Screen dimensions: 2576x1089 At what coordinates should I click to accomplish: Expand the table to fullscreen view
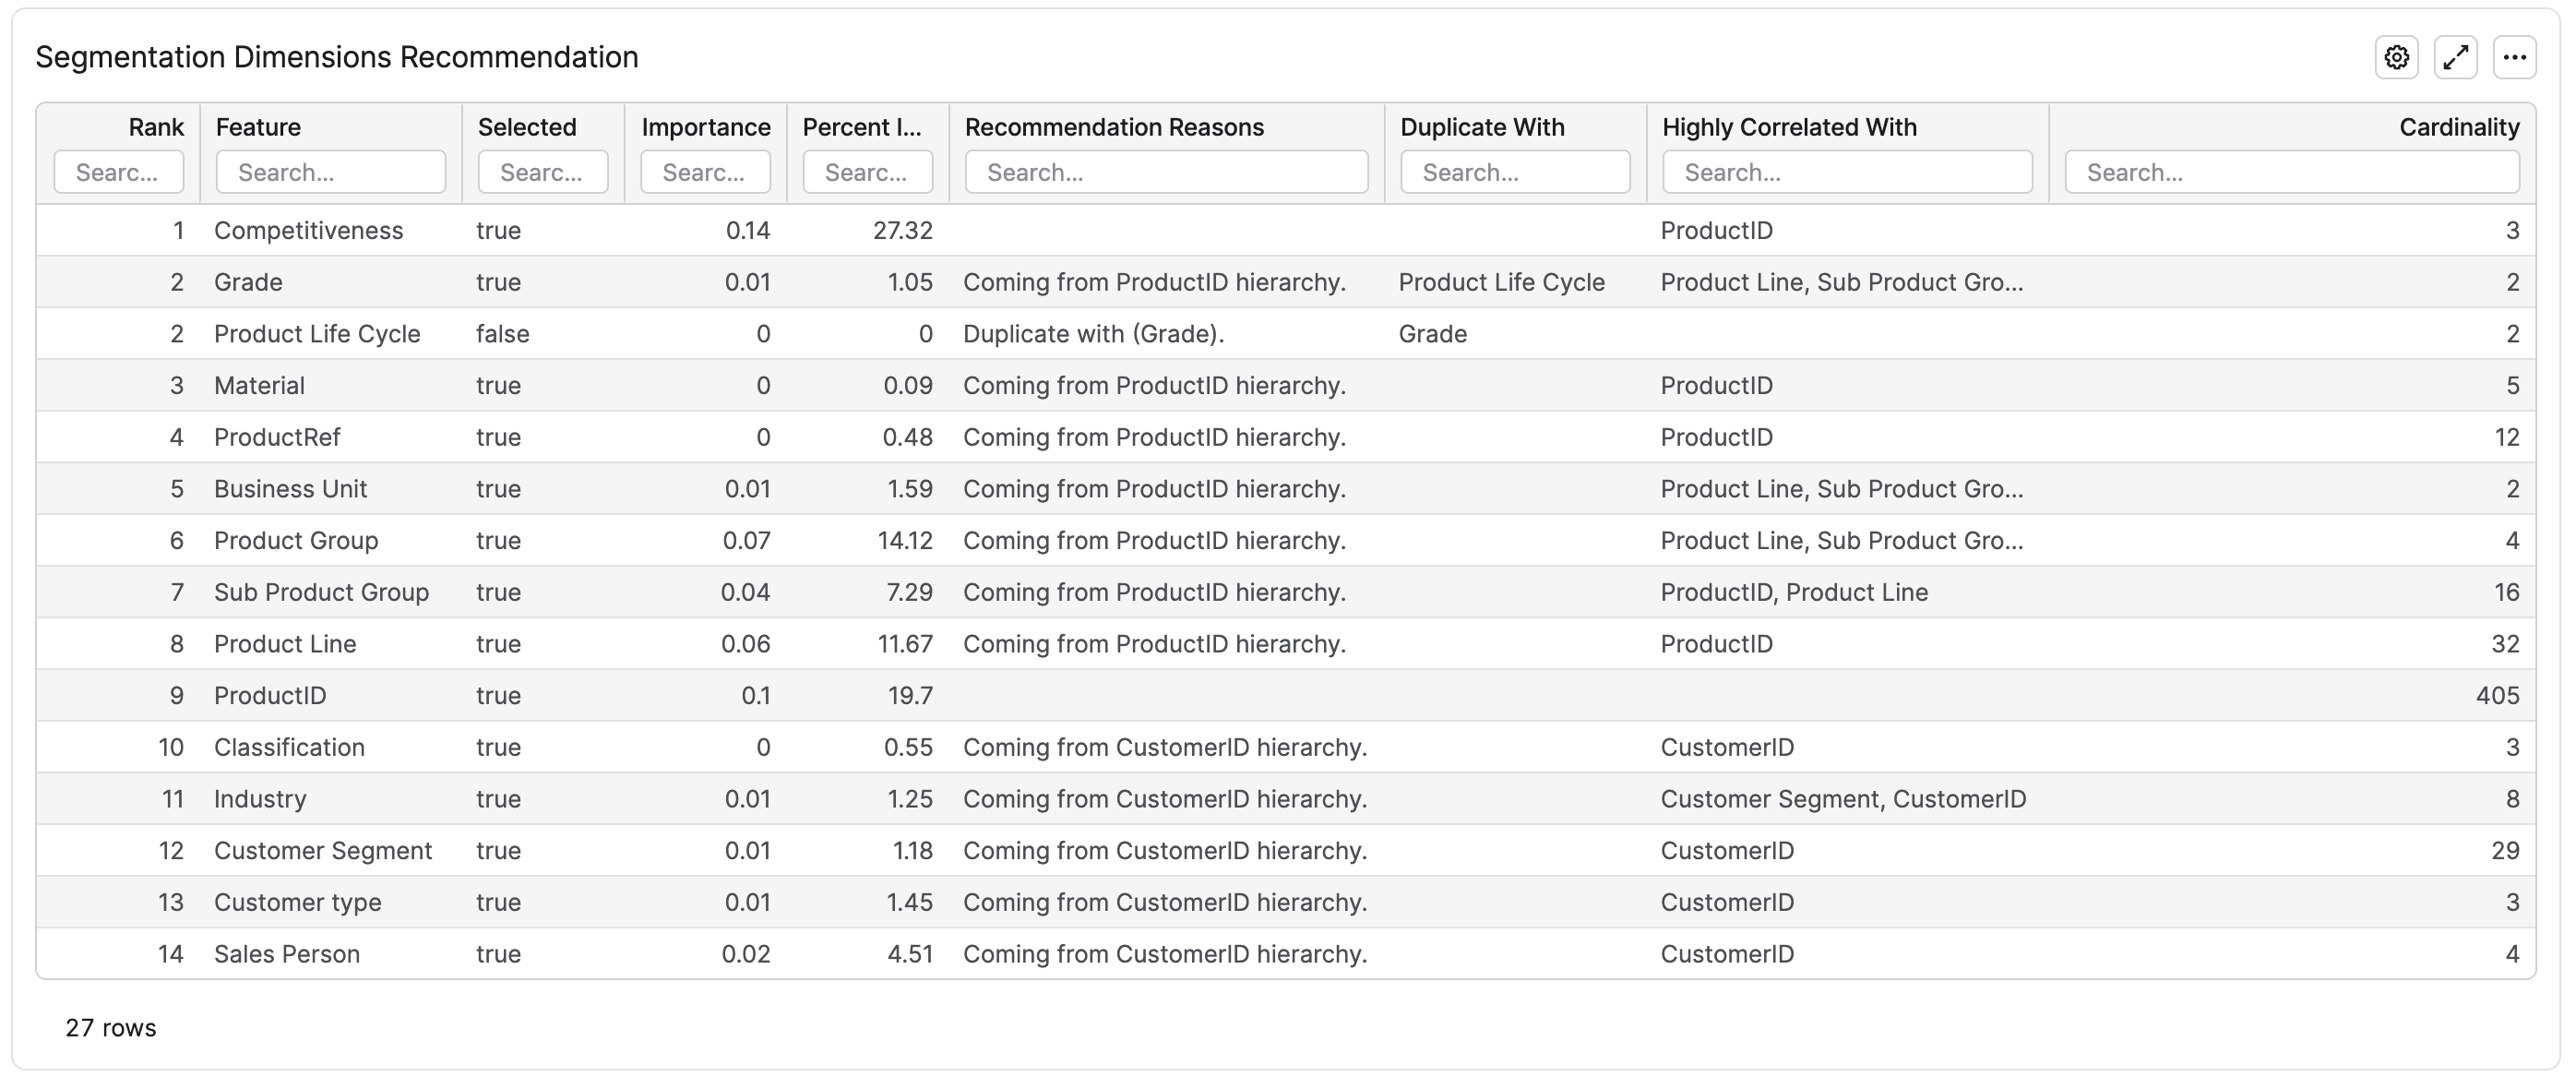click(2456, 57)
